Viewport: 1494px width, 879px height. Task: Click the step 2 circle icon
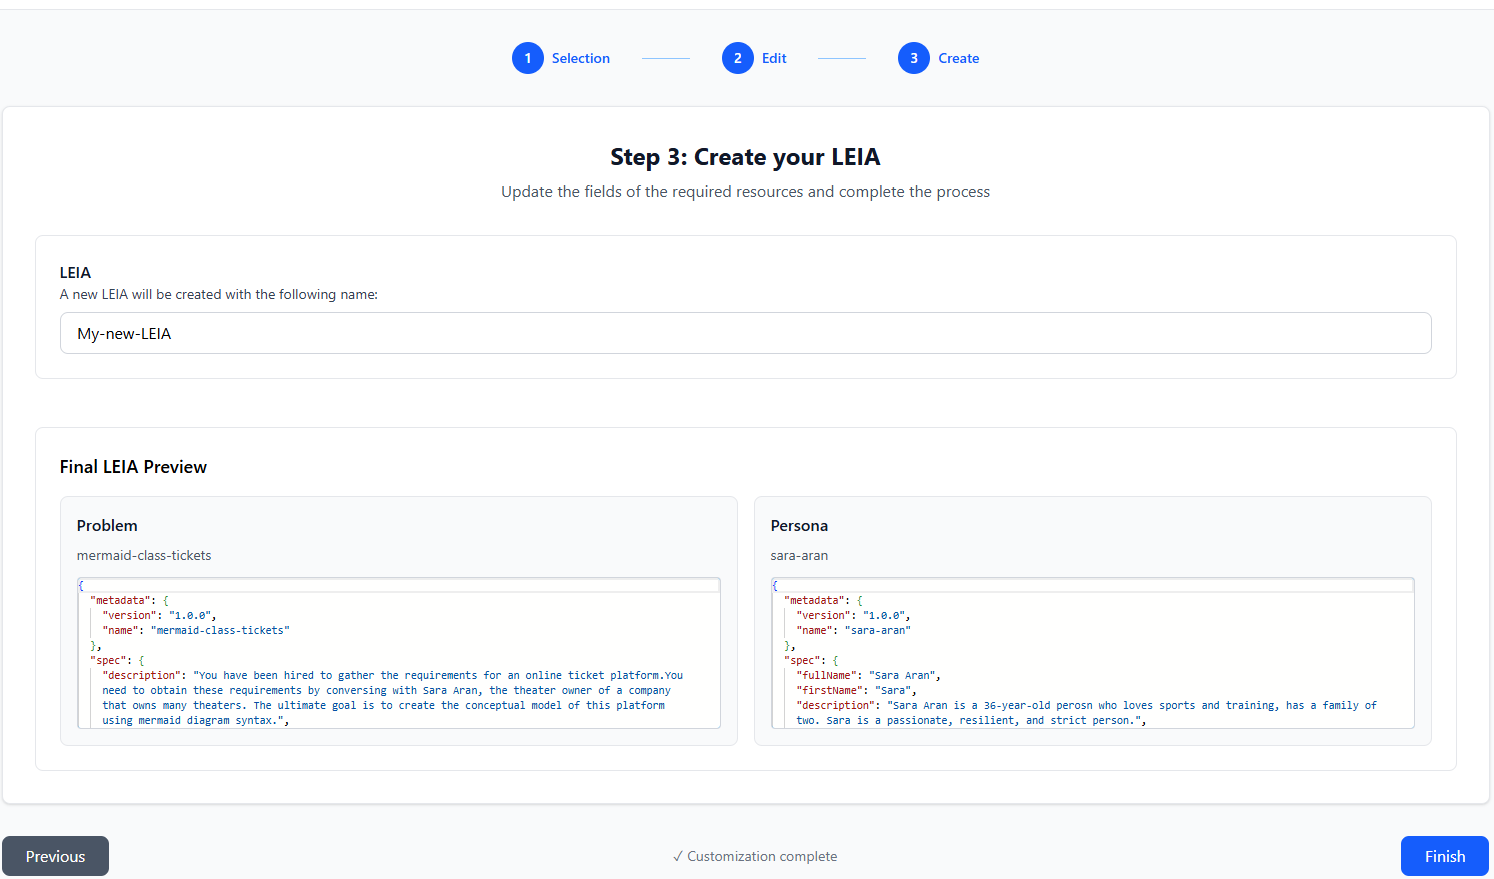pyautogui.click(x=737, y=58)
